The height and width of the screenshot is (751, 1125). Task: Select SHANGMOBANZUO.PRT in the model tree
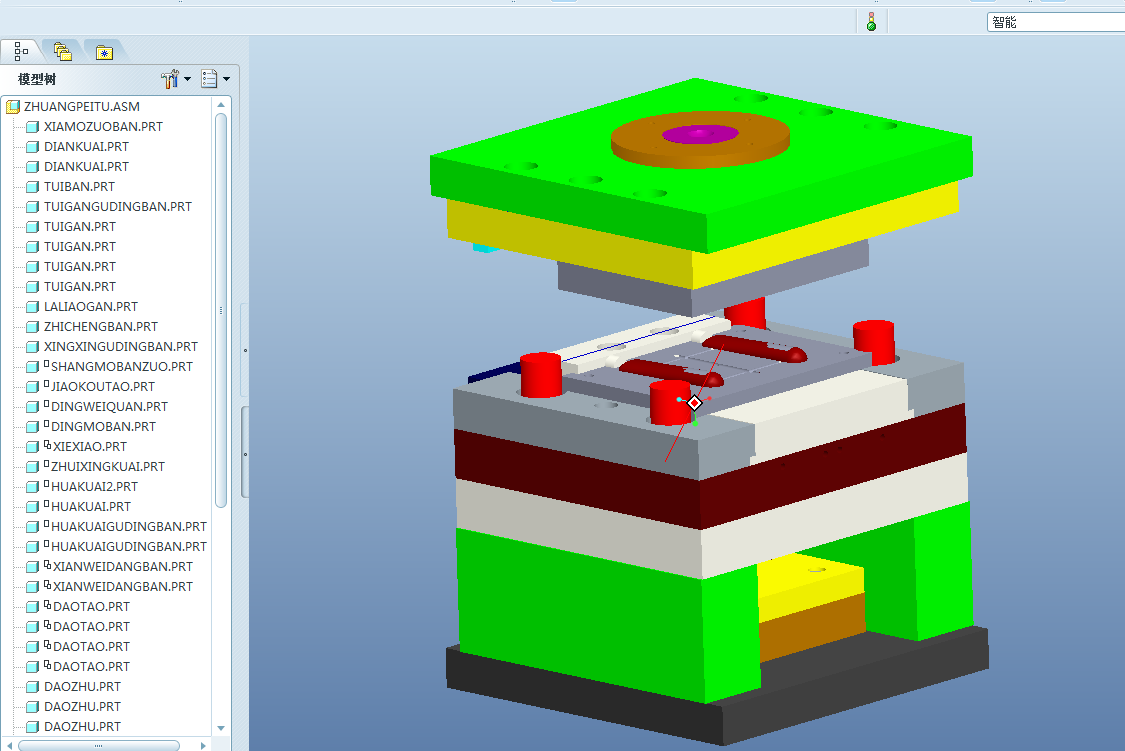tap(121, 367)
